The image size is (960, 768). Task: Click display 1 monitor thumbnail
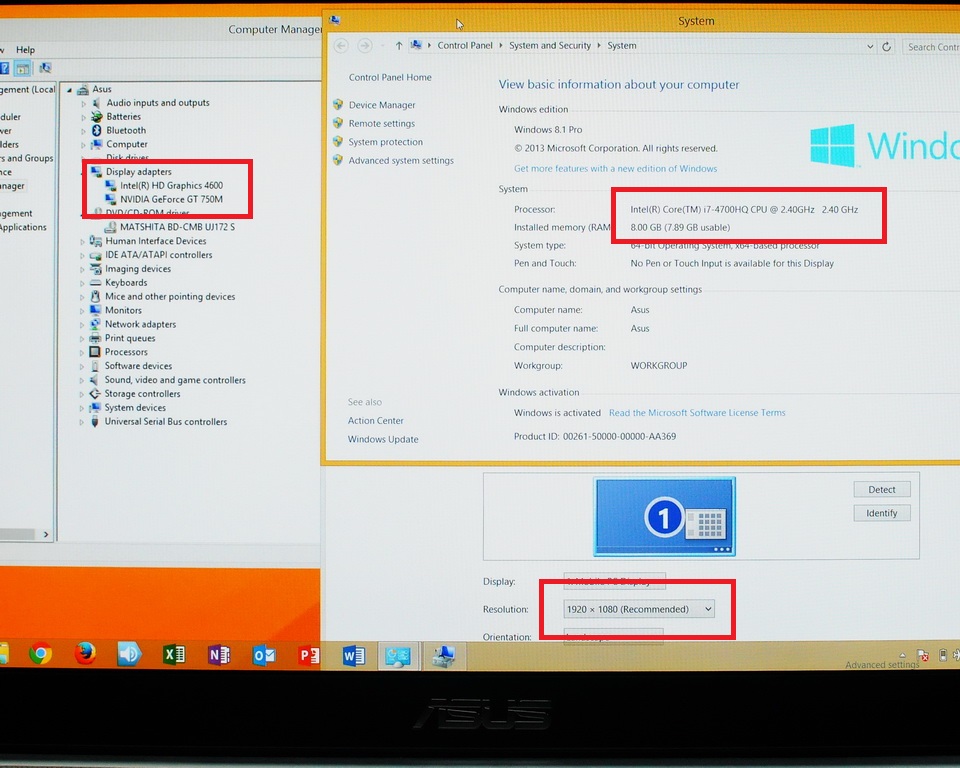click(664, 516)
